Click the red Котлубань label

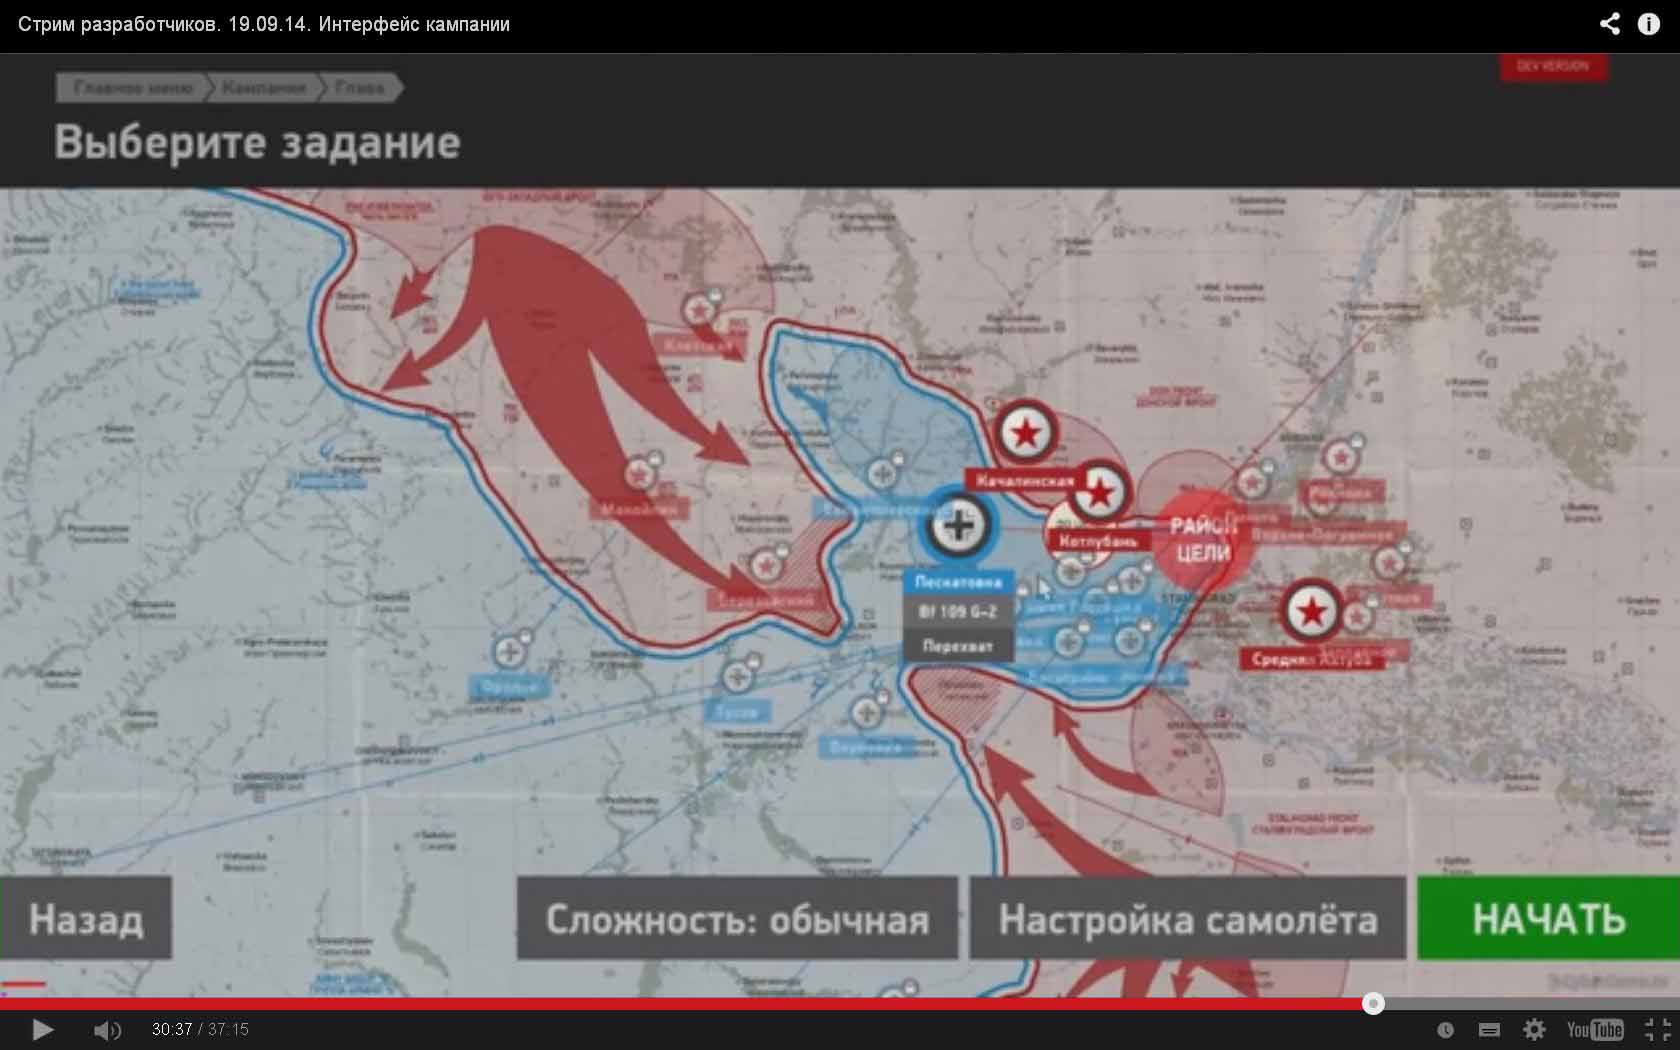click(1098, 541)
